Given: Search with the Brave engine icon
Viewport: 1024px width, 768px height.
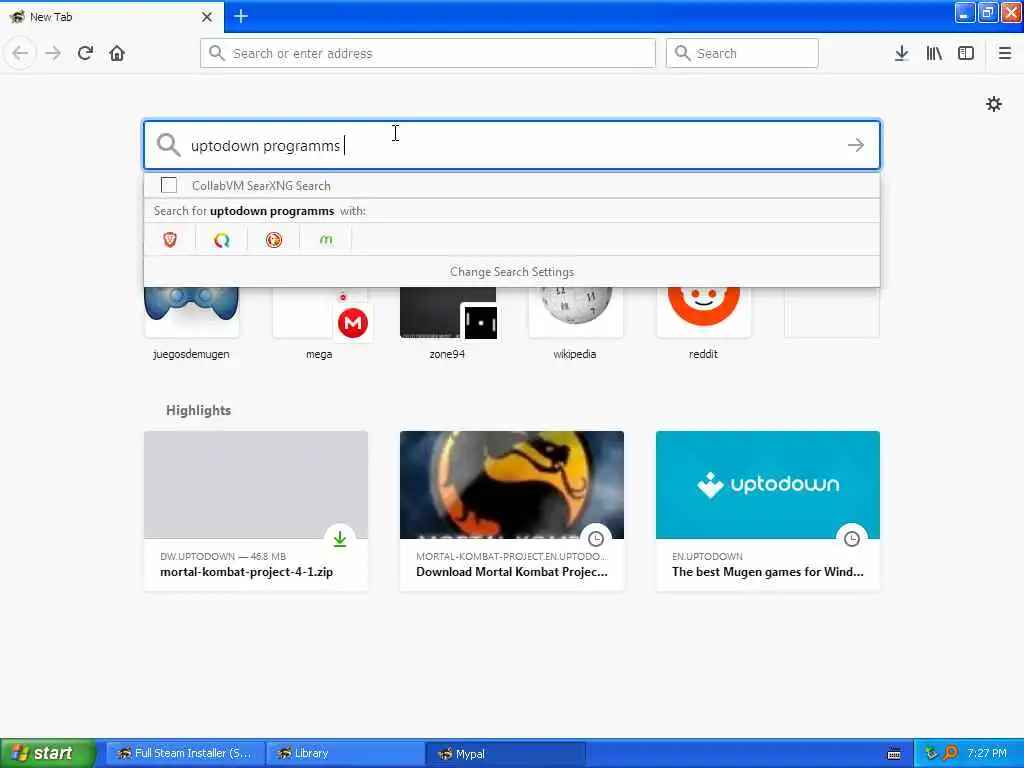Looking at the screenshot, I should 170,240.
